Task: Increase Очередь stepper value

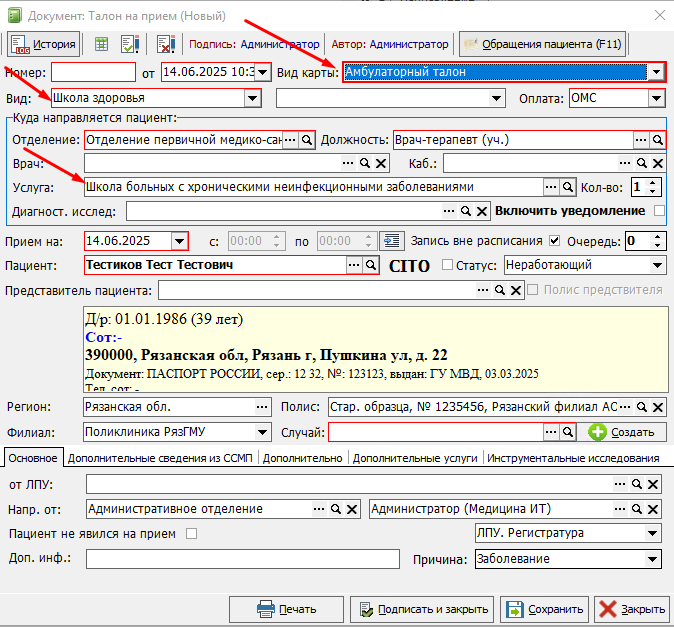Action: [x=657, y=236]
